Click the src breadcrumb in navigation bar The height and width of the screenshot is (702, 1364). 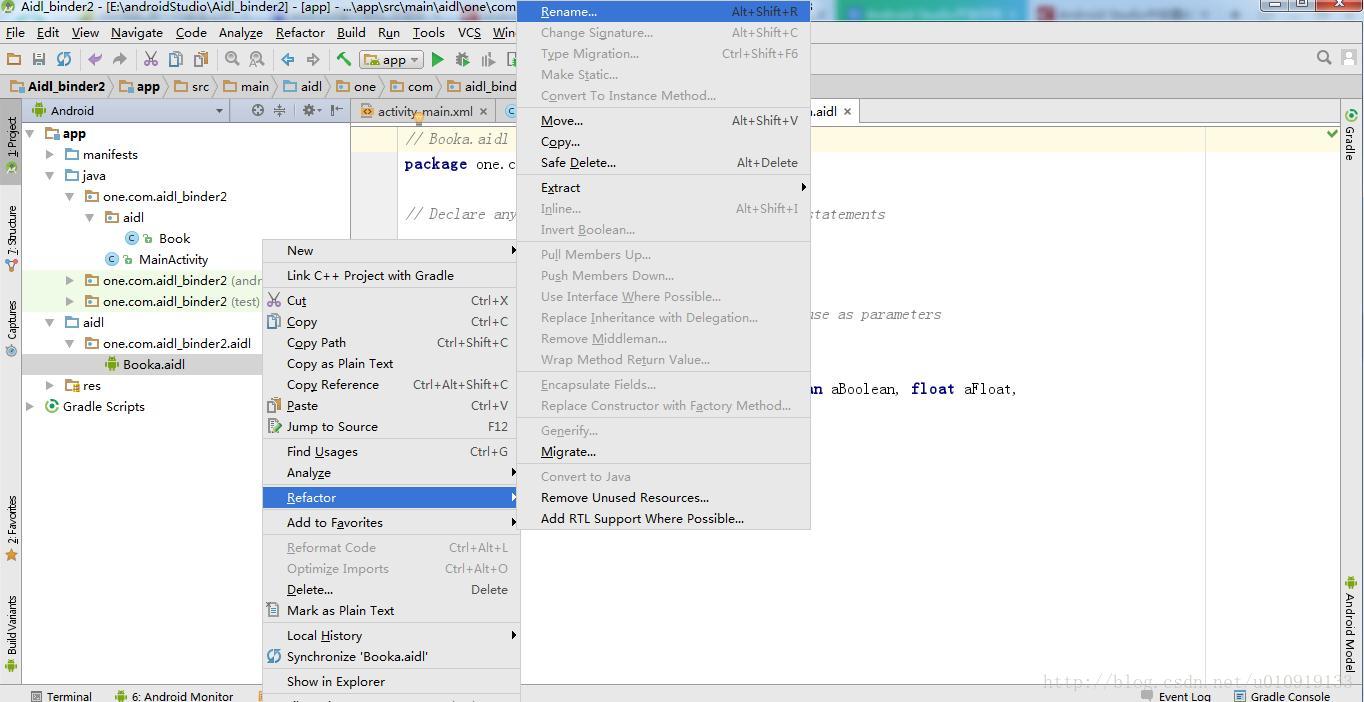[x=191, y=86]
